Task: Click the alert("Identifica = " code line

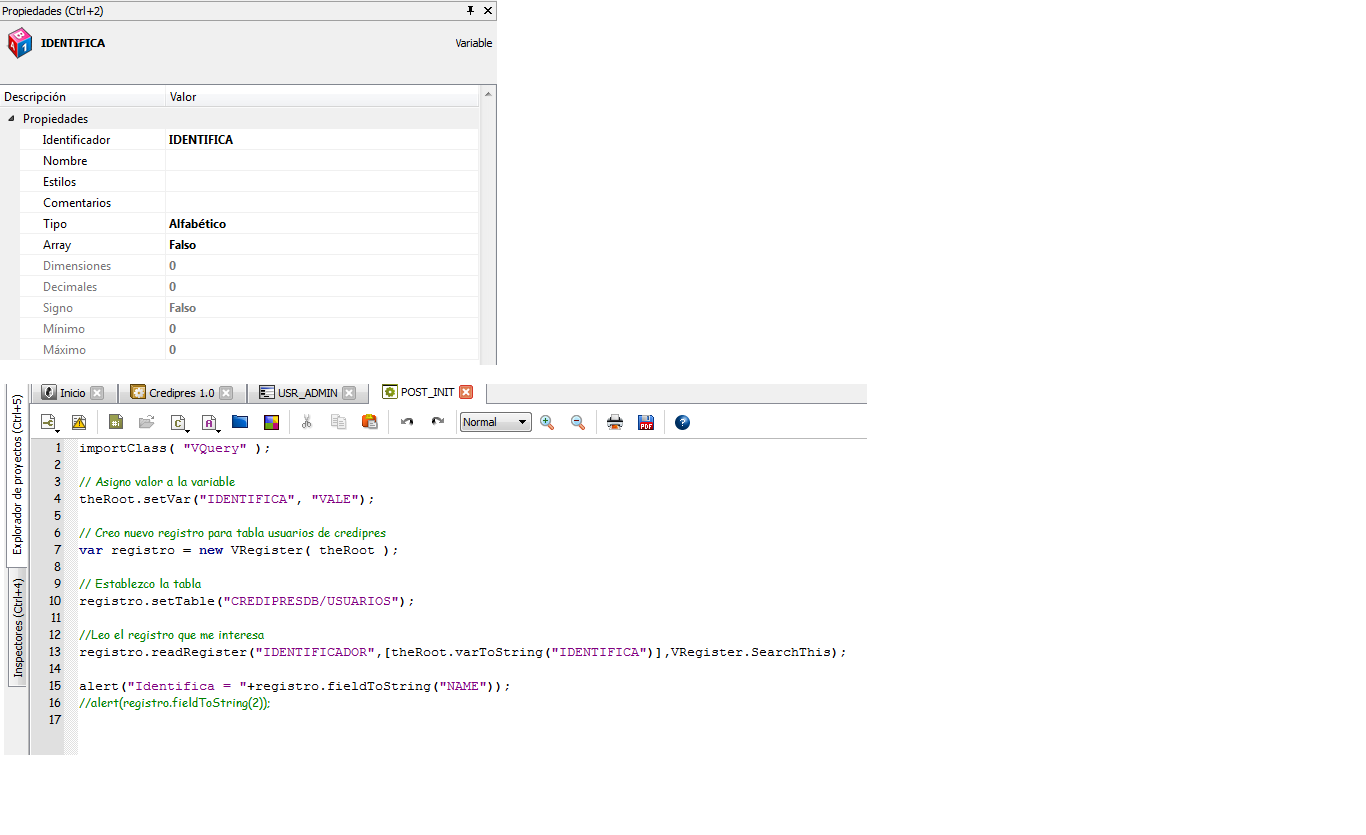Action: 295,686
